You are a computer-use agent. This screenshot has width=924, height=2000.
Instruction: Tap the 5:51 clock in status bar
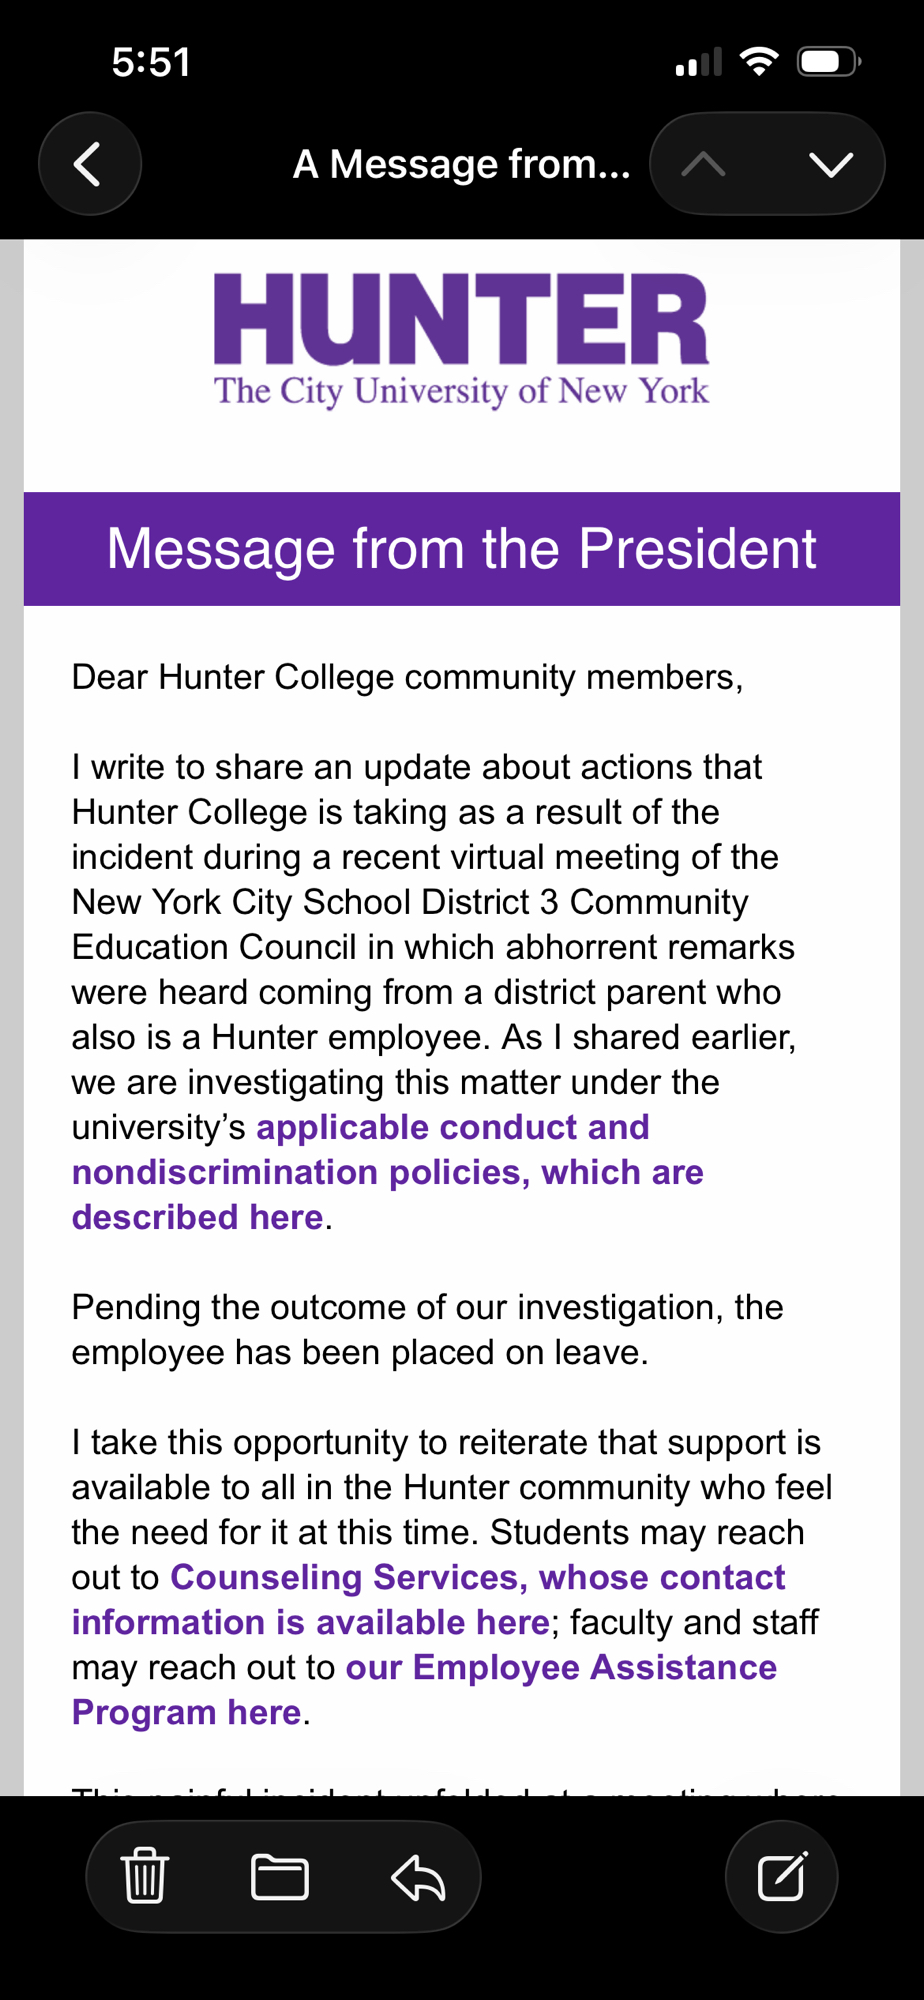click(150, 62)
